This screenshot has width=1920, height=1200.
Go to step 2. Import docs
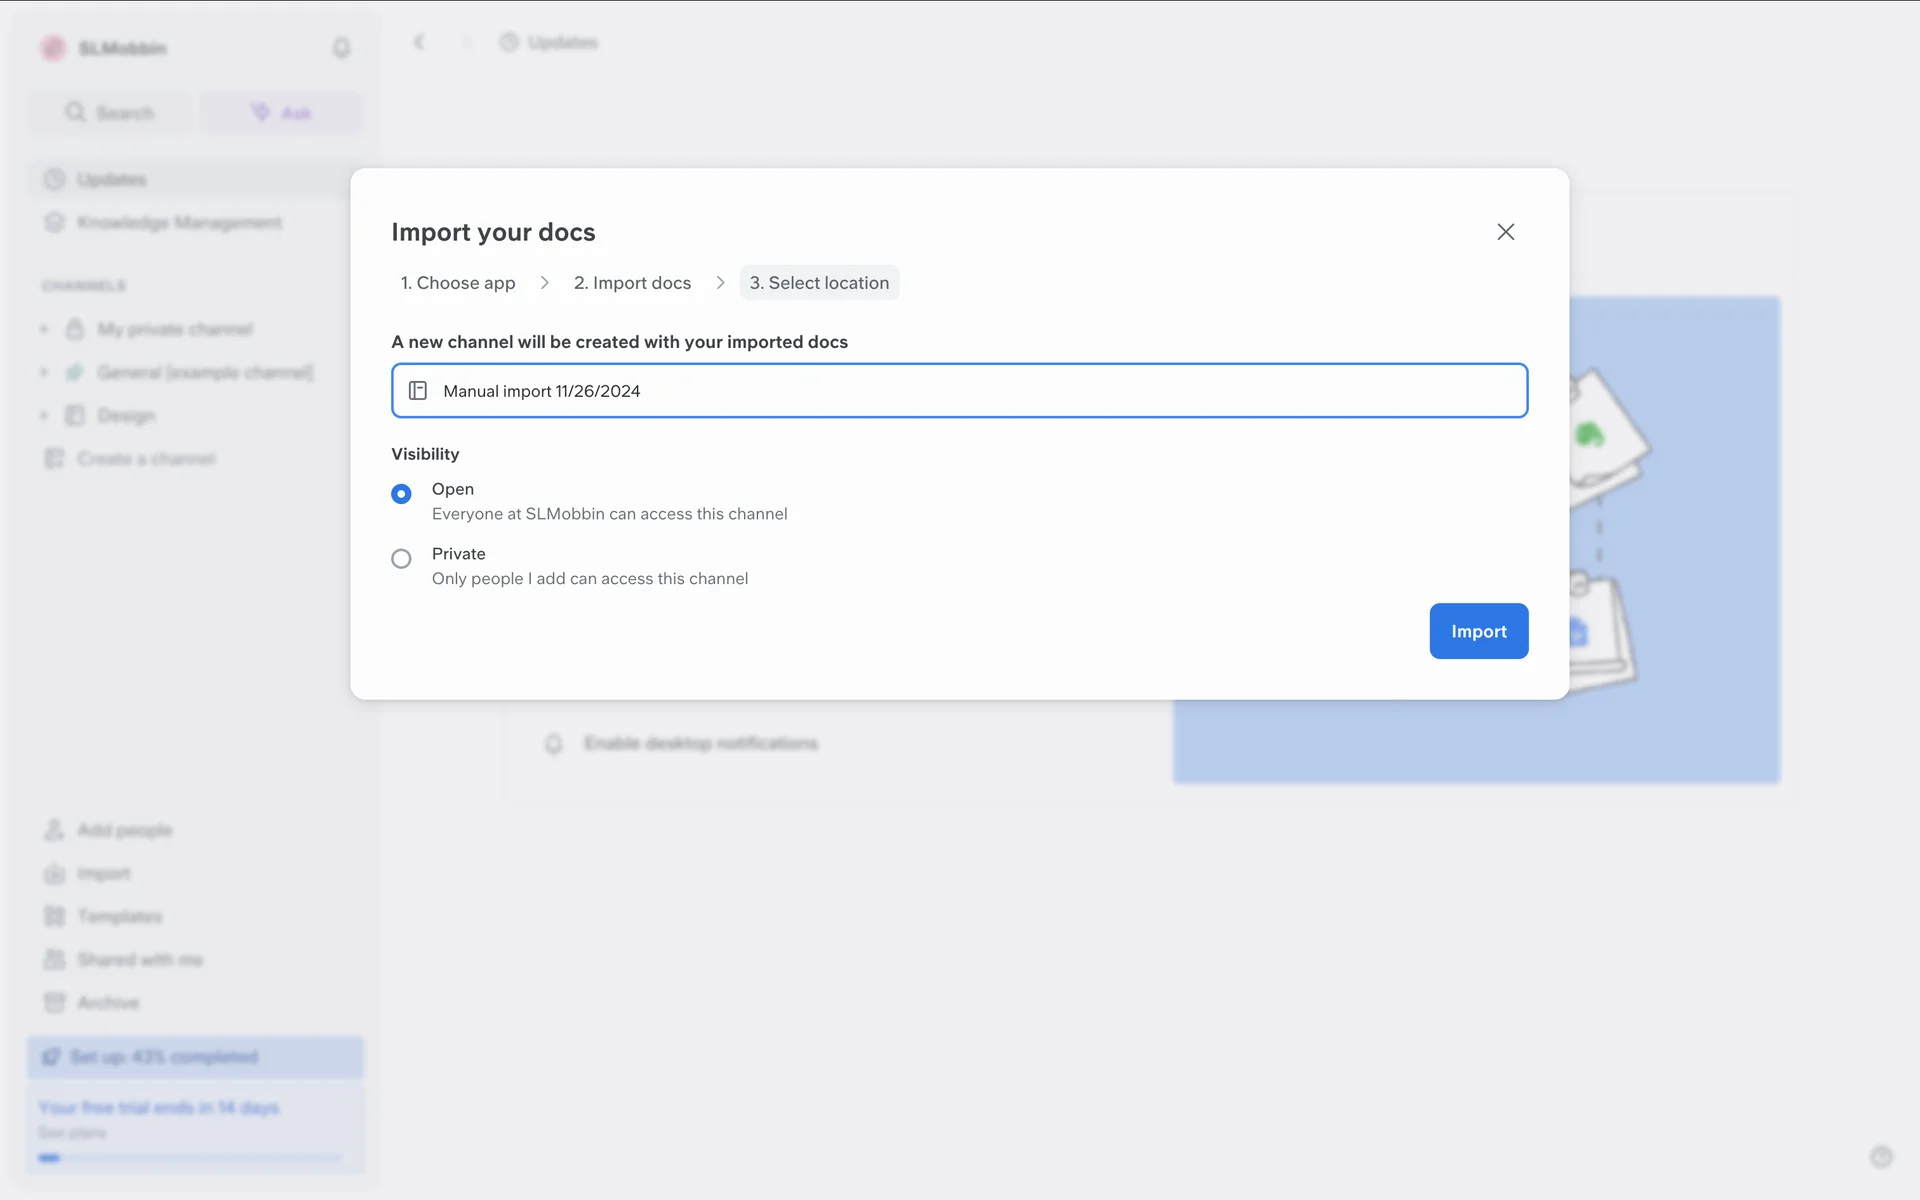click(x=632, y=283)
